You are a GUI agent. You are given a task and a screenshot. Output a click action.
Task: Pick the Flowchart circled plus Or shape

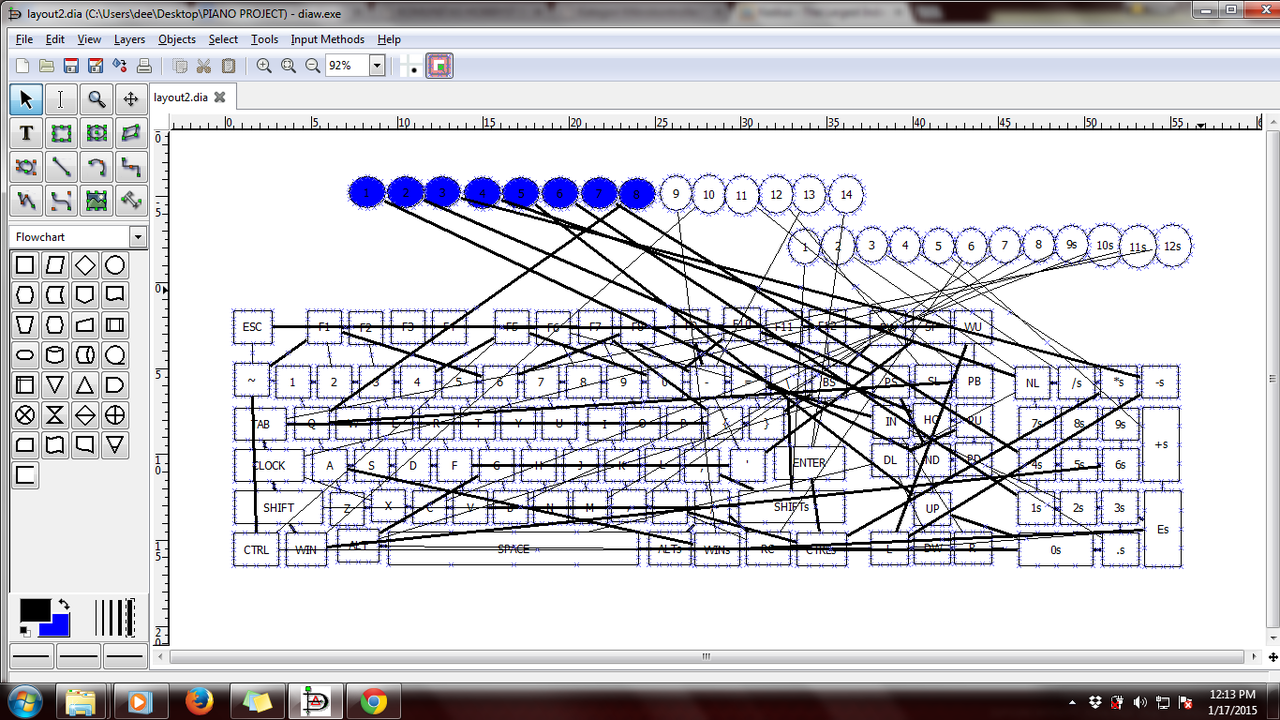tap(116, 415)
